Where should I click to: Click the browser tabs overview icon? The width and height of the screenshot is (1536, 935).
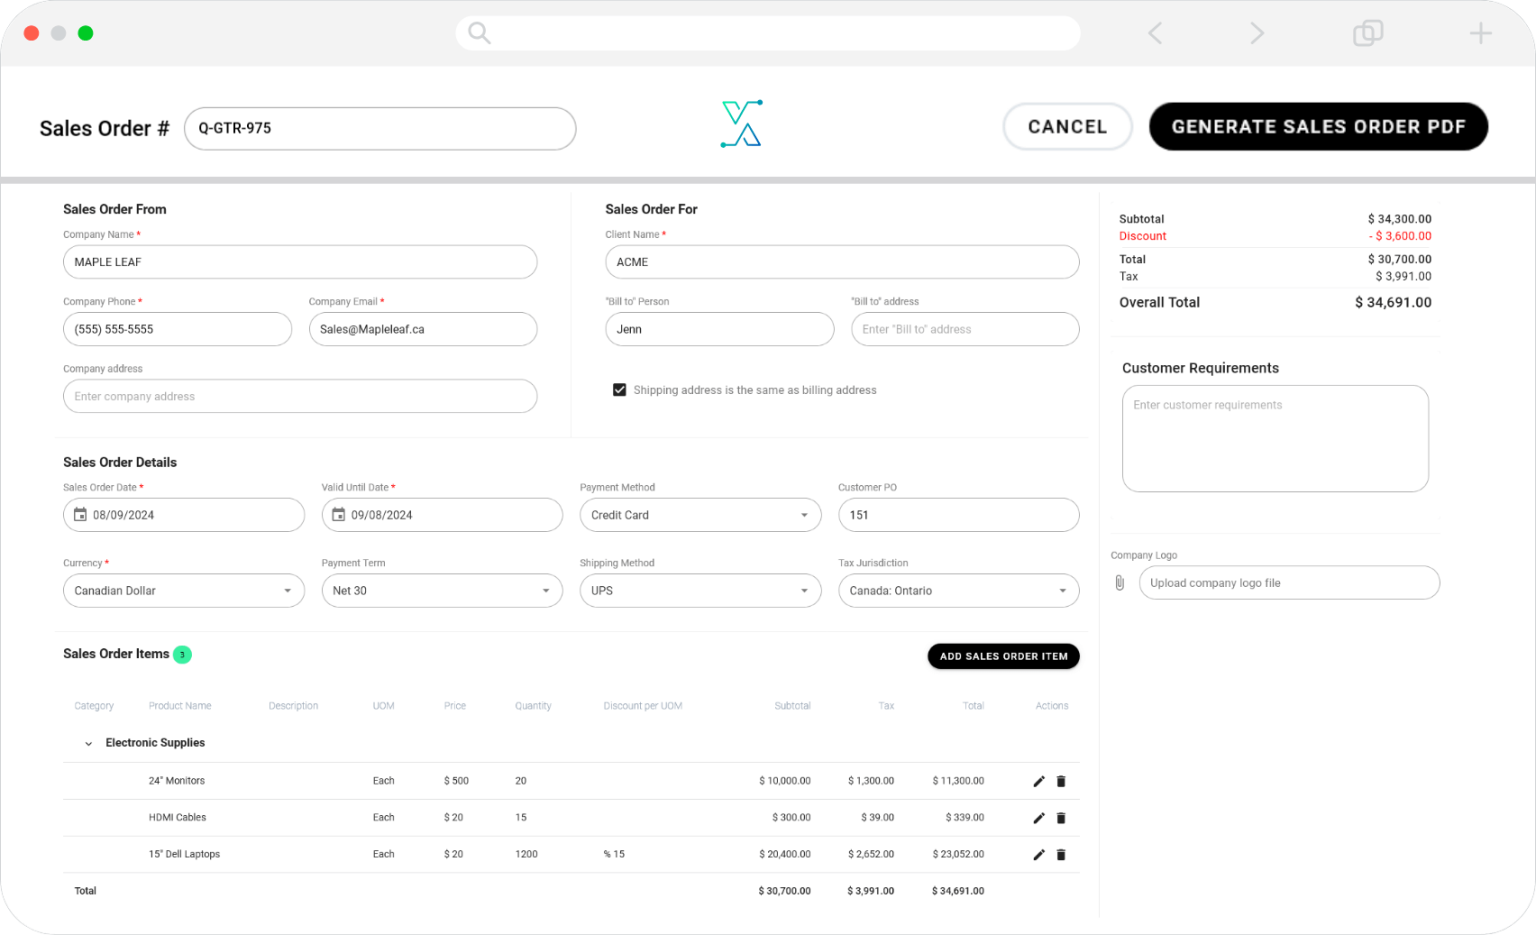[x=1367, y=32]
